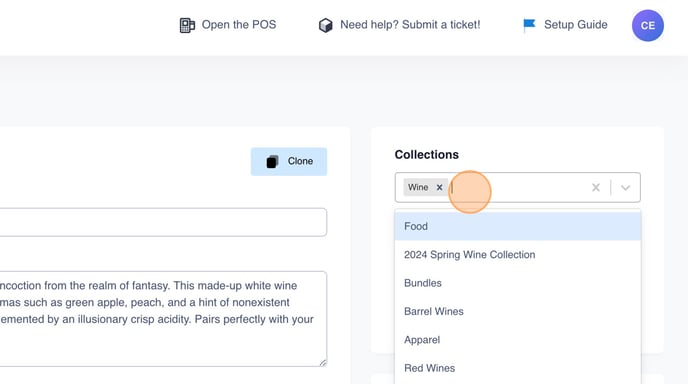
Task: Remove the Wine collection tag
Action: click(439, 187)
